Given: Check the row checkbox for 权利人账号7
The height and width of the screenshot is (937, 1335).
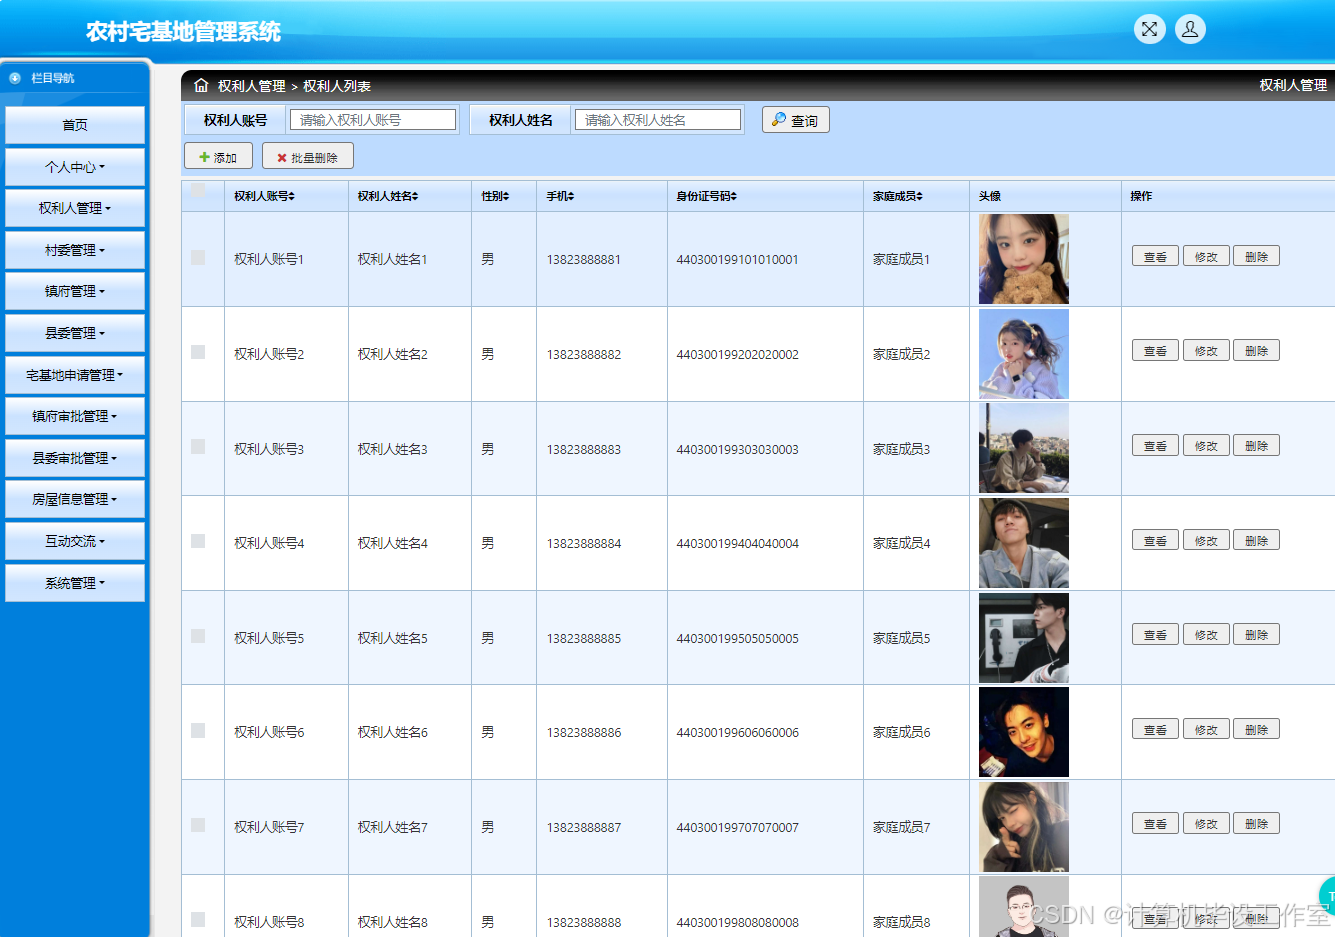Looking at the screenshot, I should [198, 825].
